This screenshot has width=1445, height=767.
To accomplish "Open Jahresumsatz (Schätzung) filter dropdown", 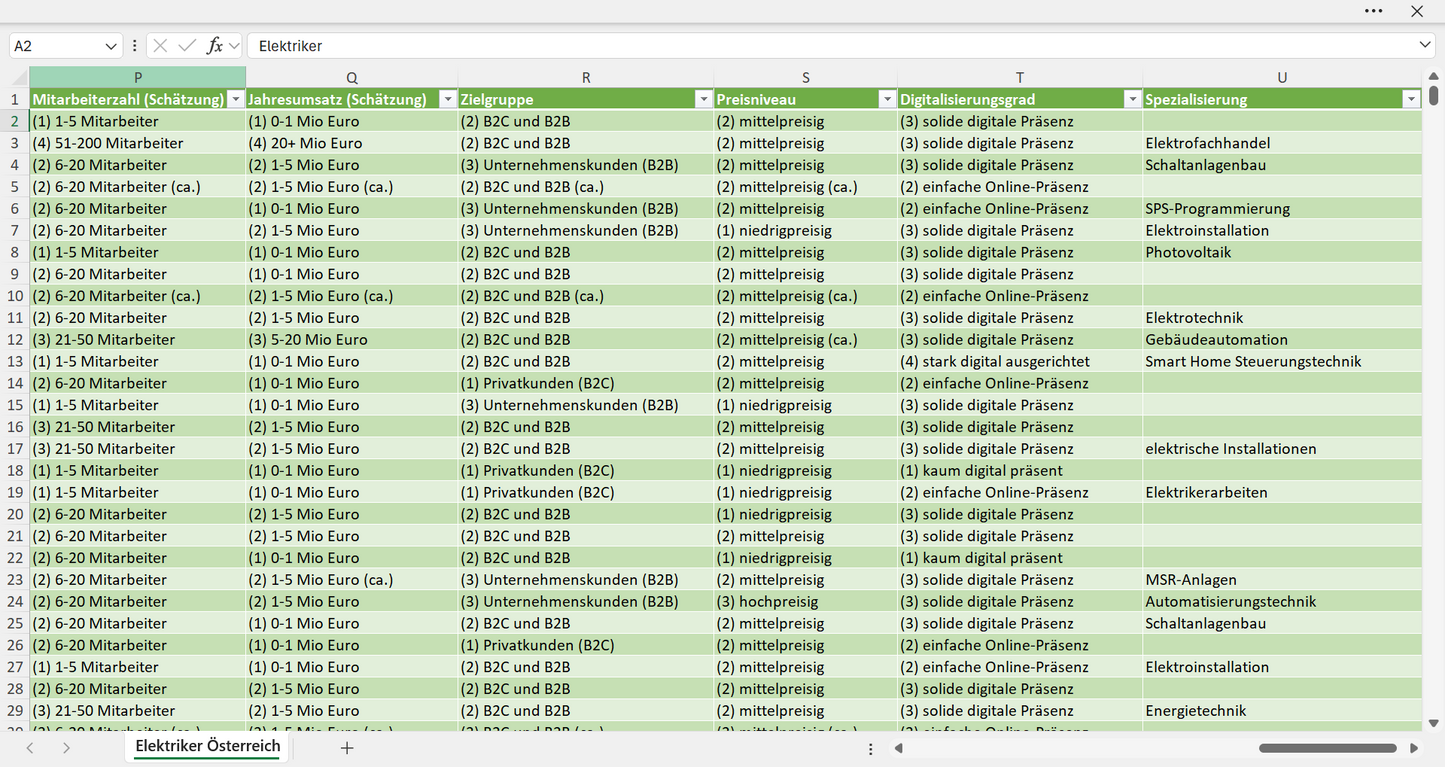I will [x=447, y=99].
